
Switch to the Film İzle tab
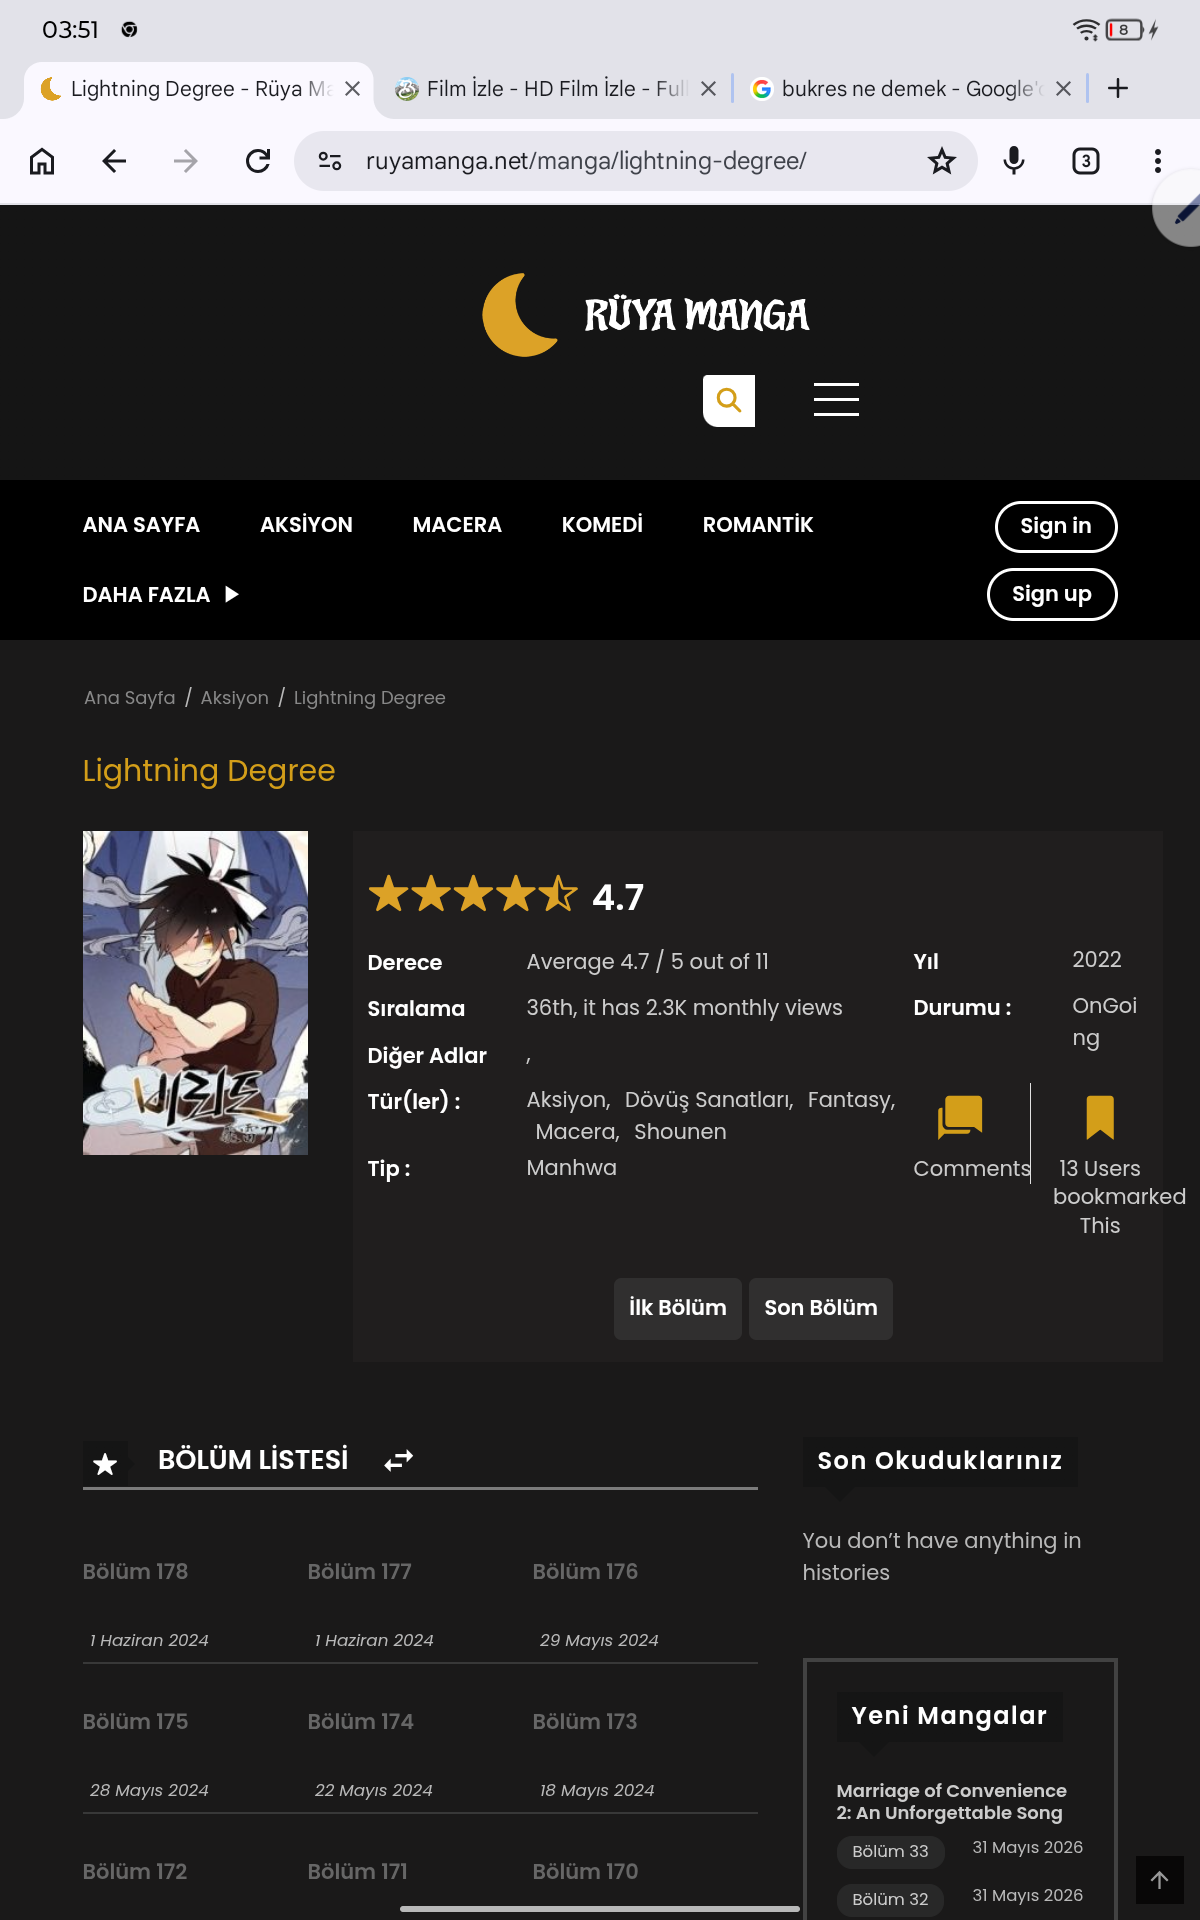click(x=556, y=89)
